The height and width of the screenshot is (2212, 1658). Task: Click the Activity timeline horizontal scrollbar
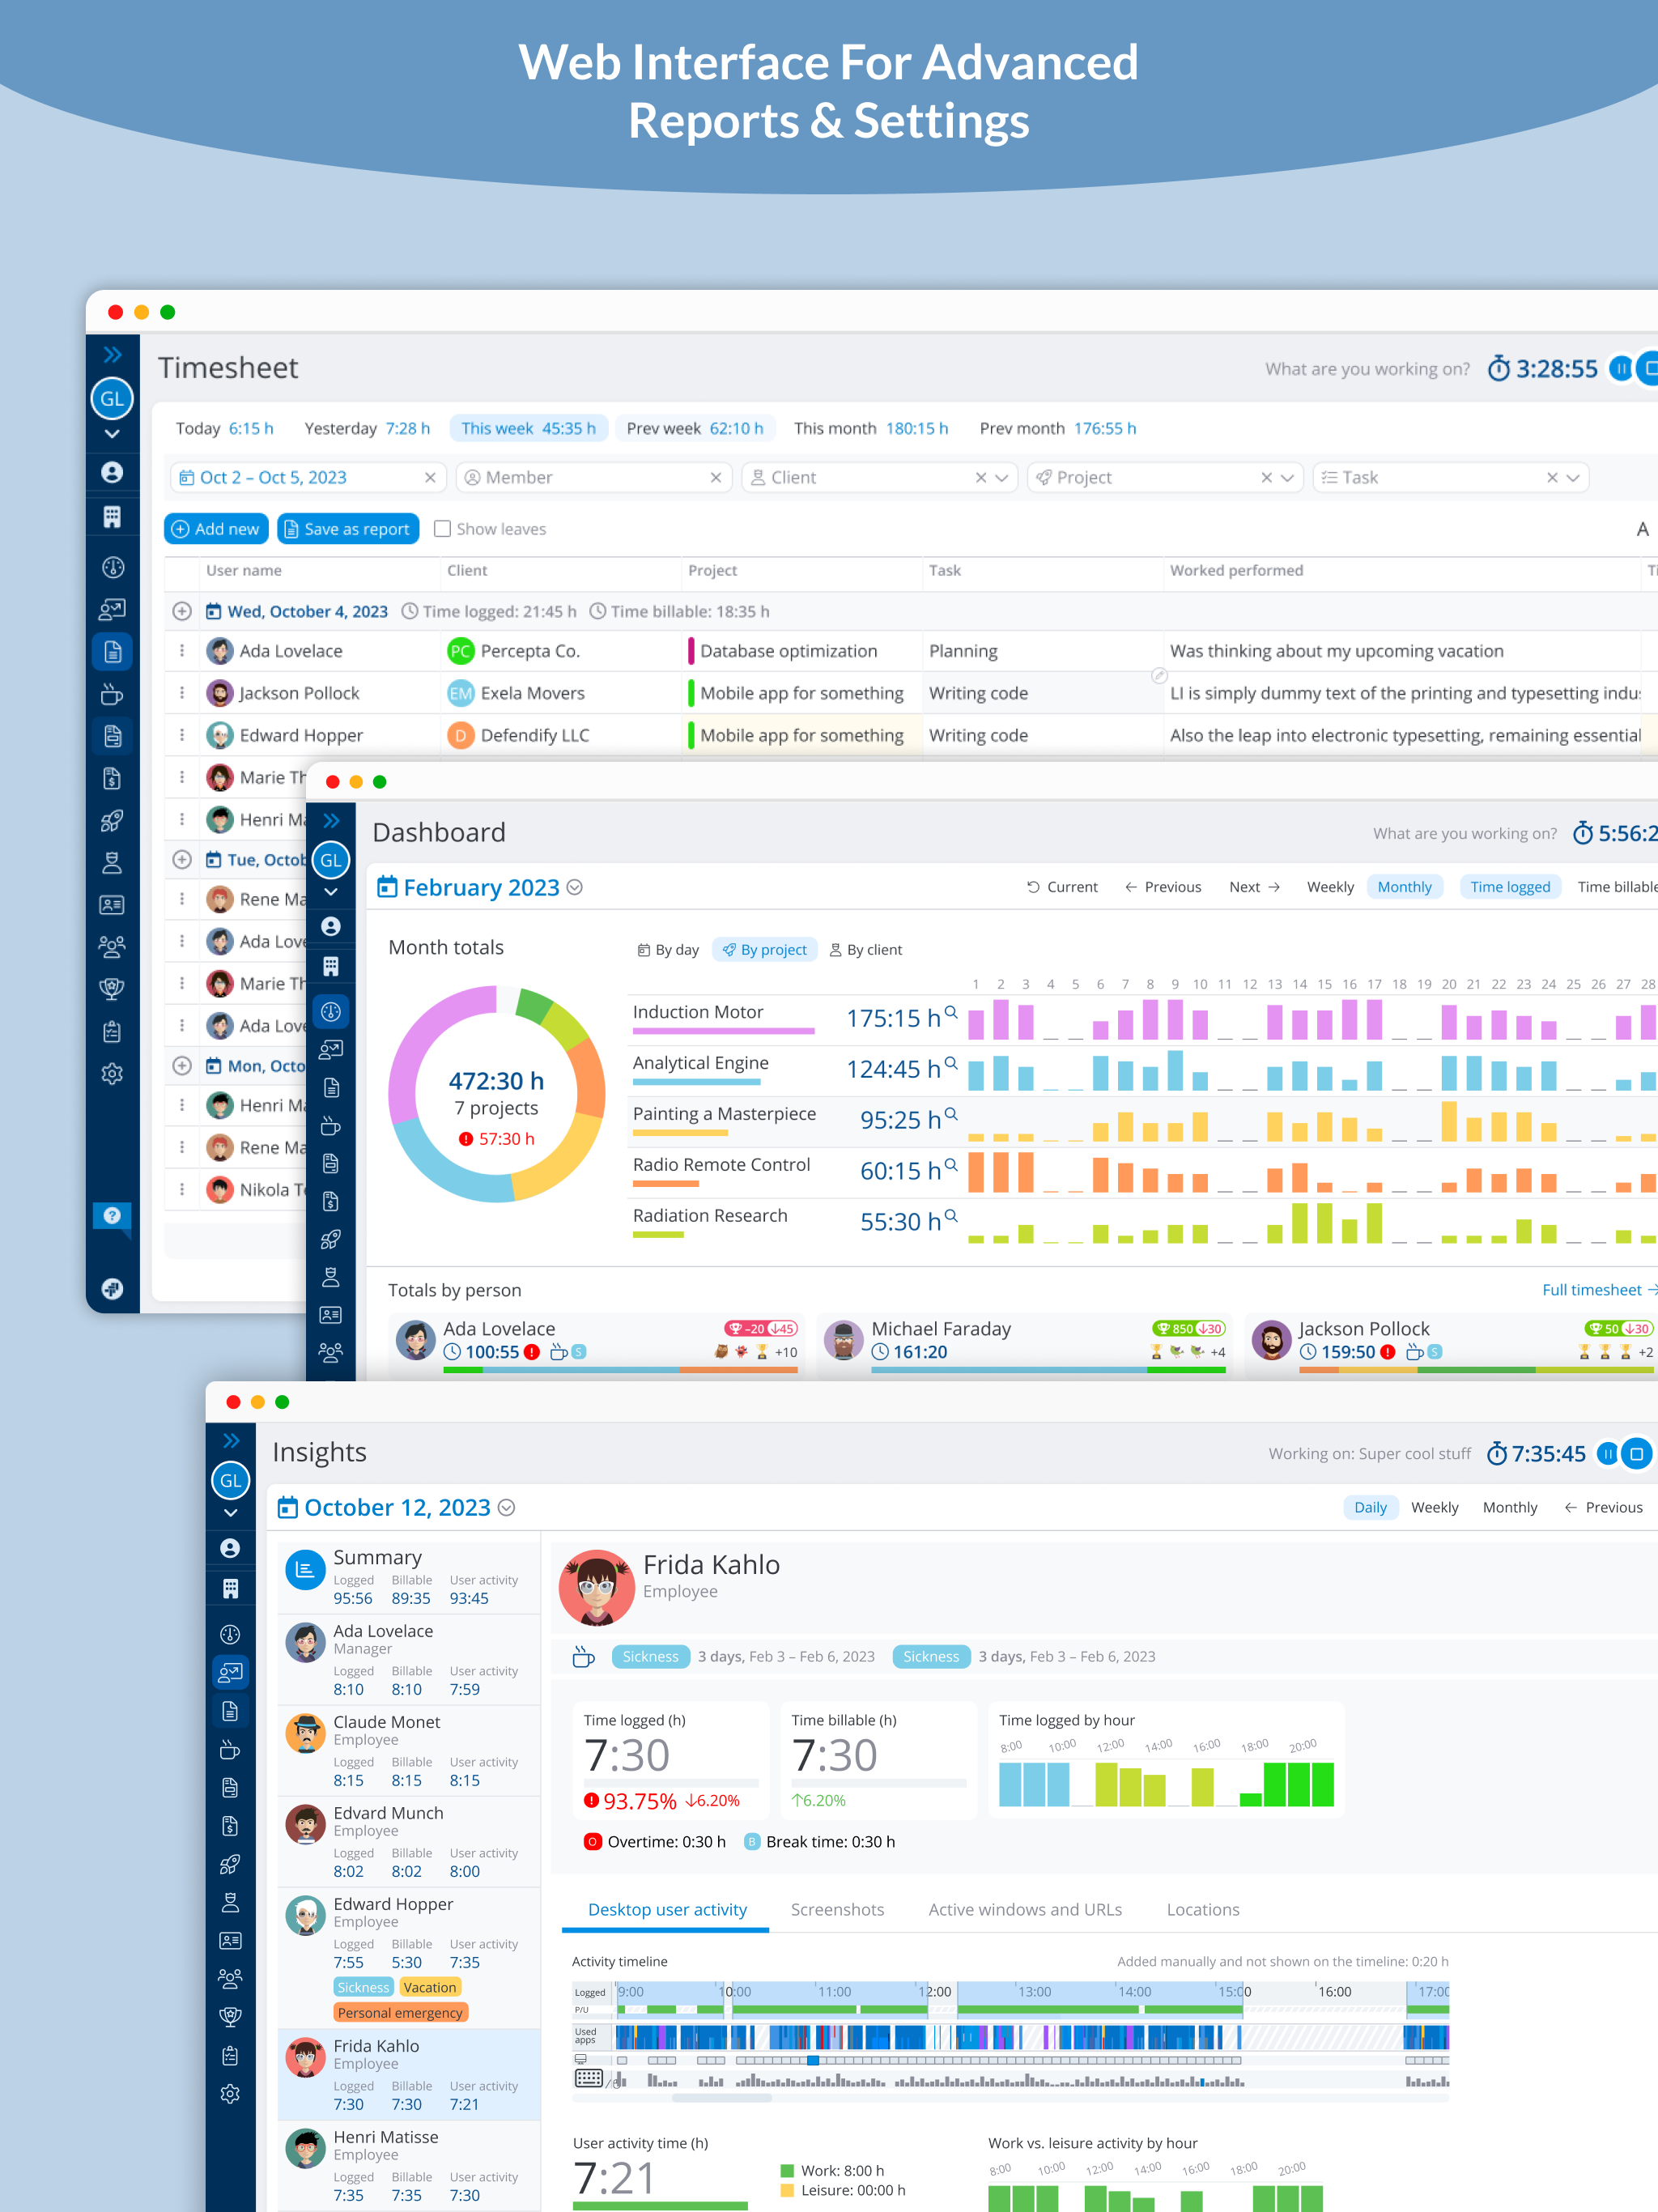(722, 2097)
